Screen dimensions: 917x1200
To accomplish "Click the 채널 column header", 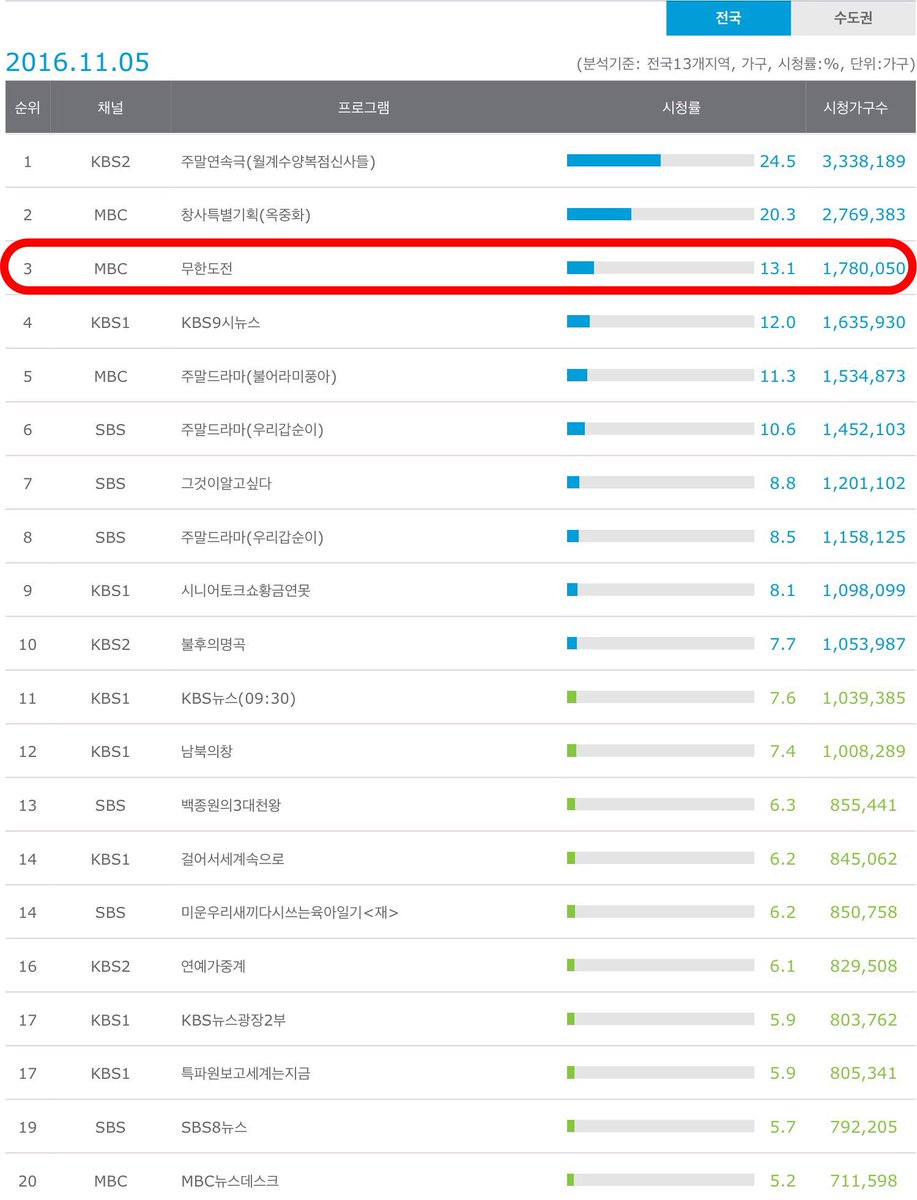I will (x=110, y=108).
